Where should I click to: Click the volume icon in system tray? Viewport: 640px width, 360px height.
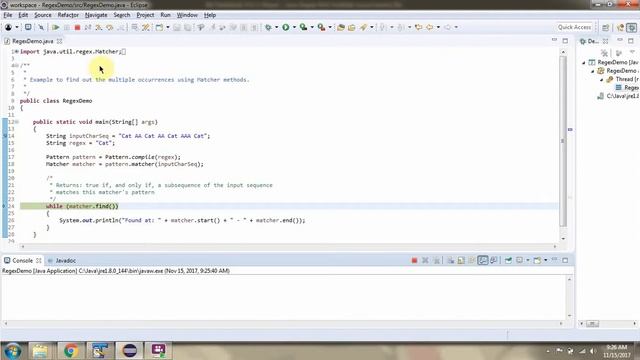pos(593,351)
